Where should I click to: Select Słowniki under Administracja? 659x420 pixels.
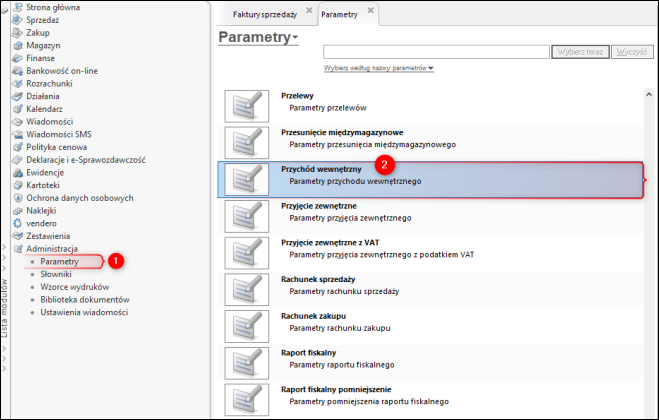58,274
